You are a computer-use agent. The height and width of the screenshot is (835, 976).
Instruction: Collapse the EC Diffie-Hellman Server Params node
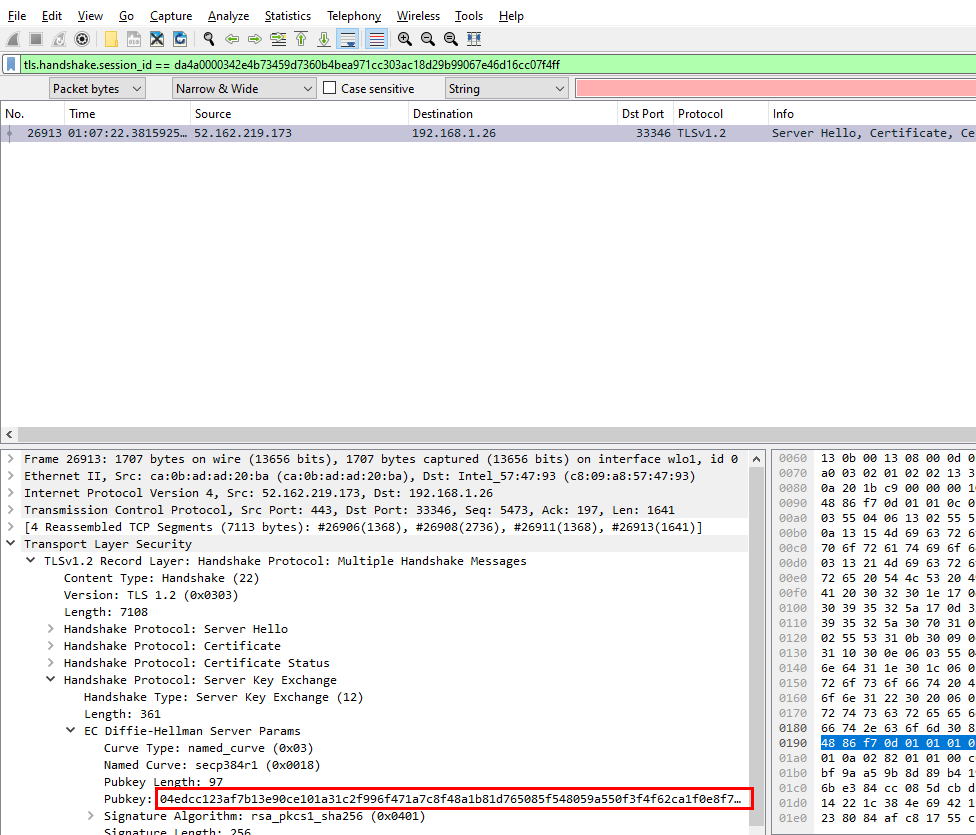click(72, 731)
